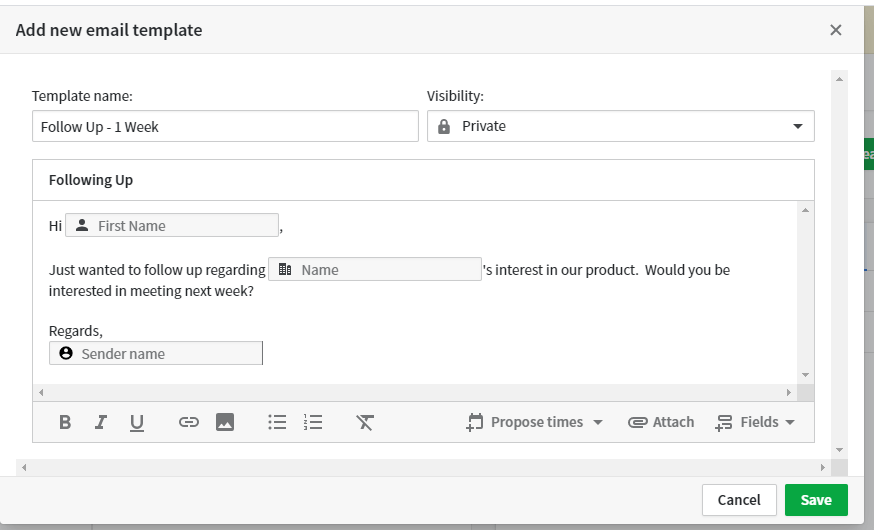
Task: Open the Visibility Private dropdown
Action: click(620, 126)
